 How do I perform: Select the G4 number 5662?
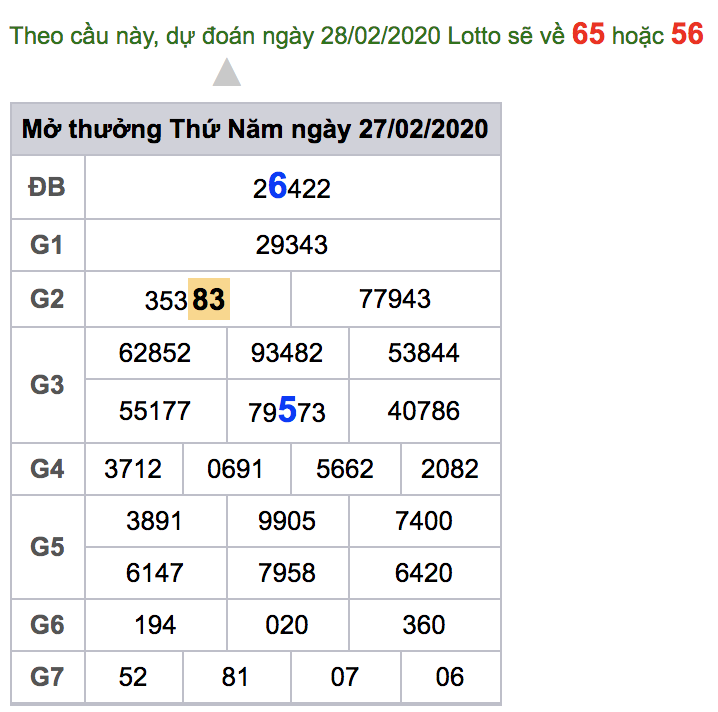click(345, 469)
